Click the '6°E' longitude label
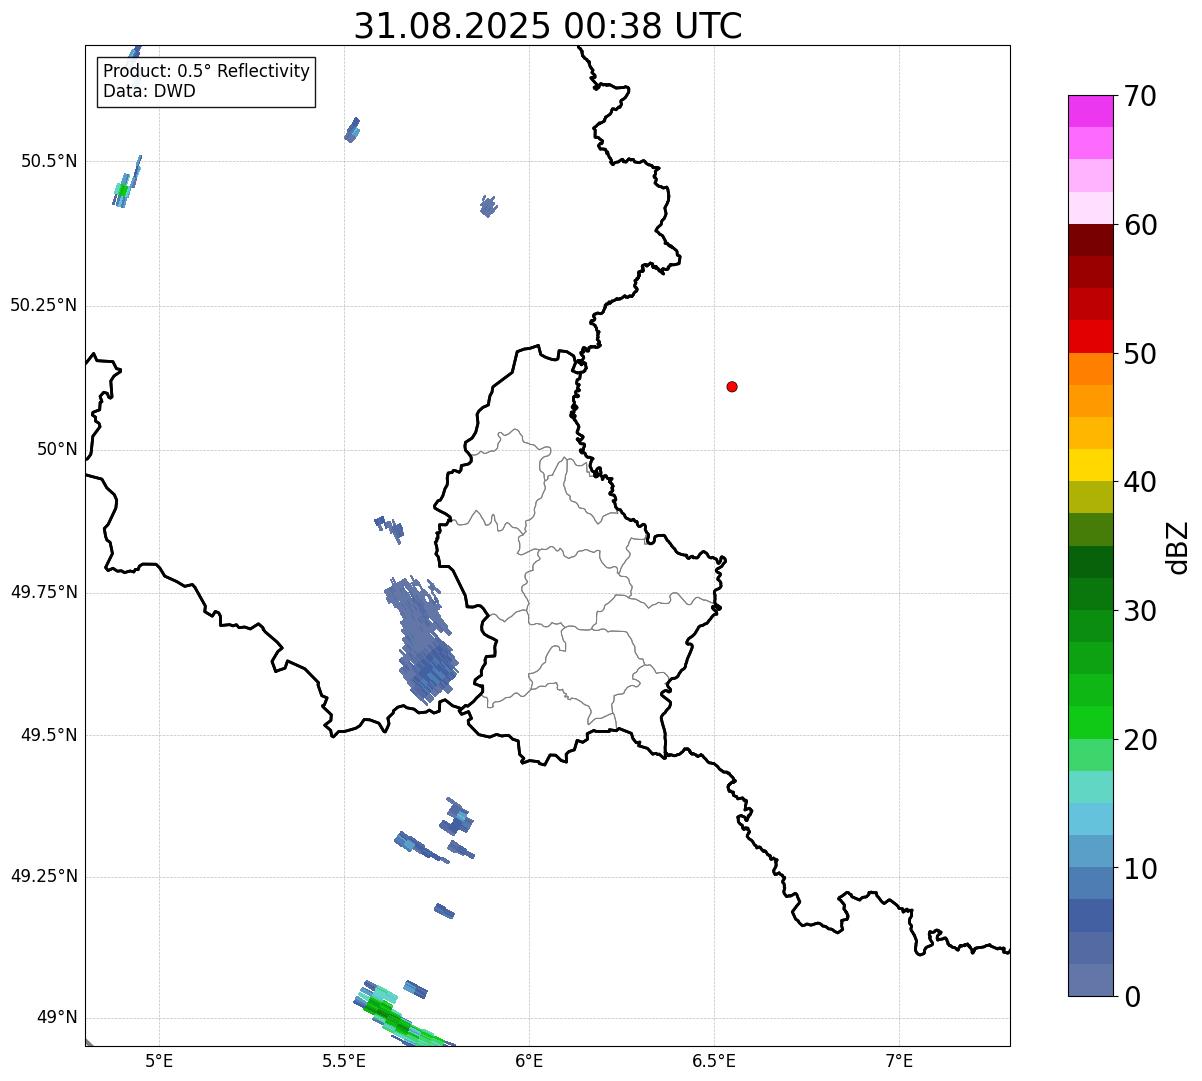Screen dimensions: 1202x1081 (529, 1061)
